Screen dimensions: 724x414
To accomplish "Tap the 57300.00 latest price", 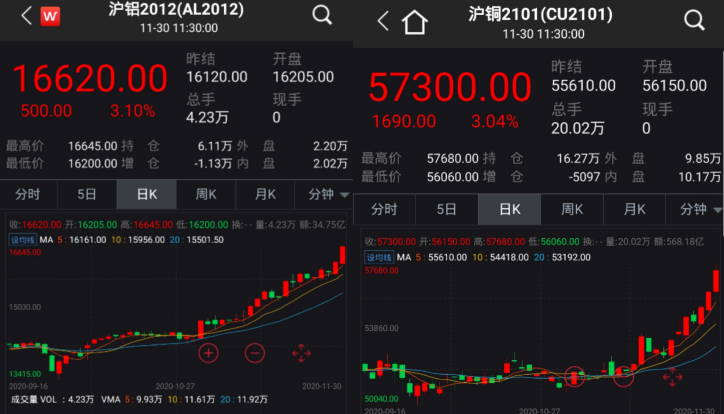I will (x=450, y=87).
